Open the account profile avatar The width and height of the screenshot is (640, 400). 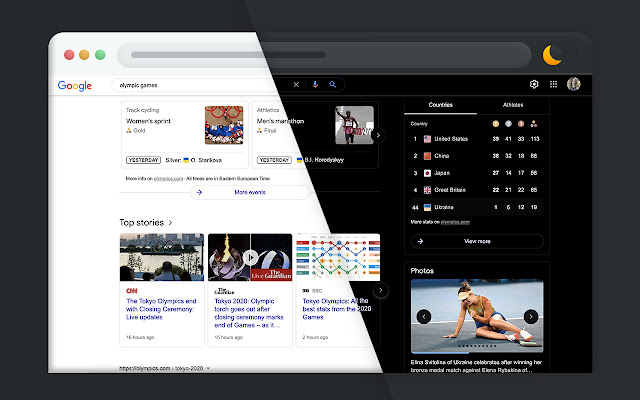coord(573,84)
